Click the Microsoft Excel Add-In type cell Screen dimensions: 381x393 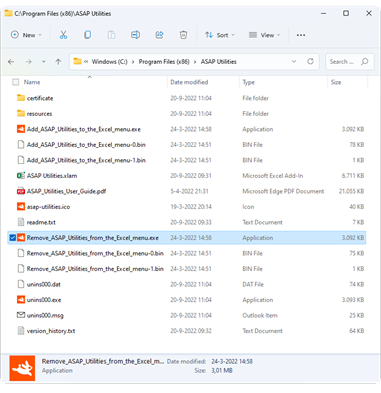click(273, 176)
